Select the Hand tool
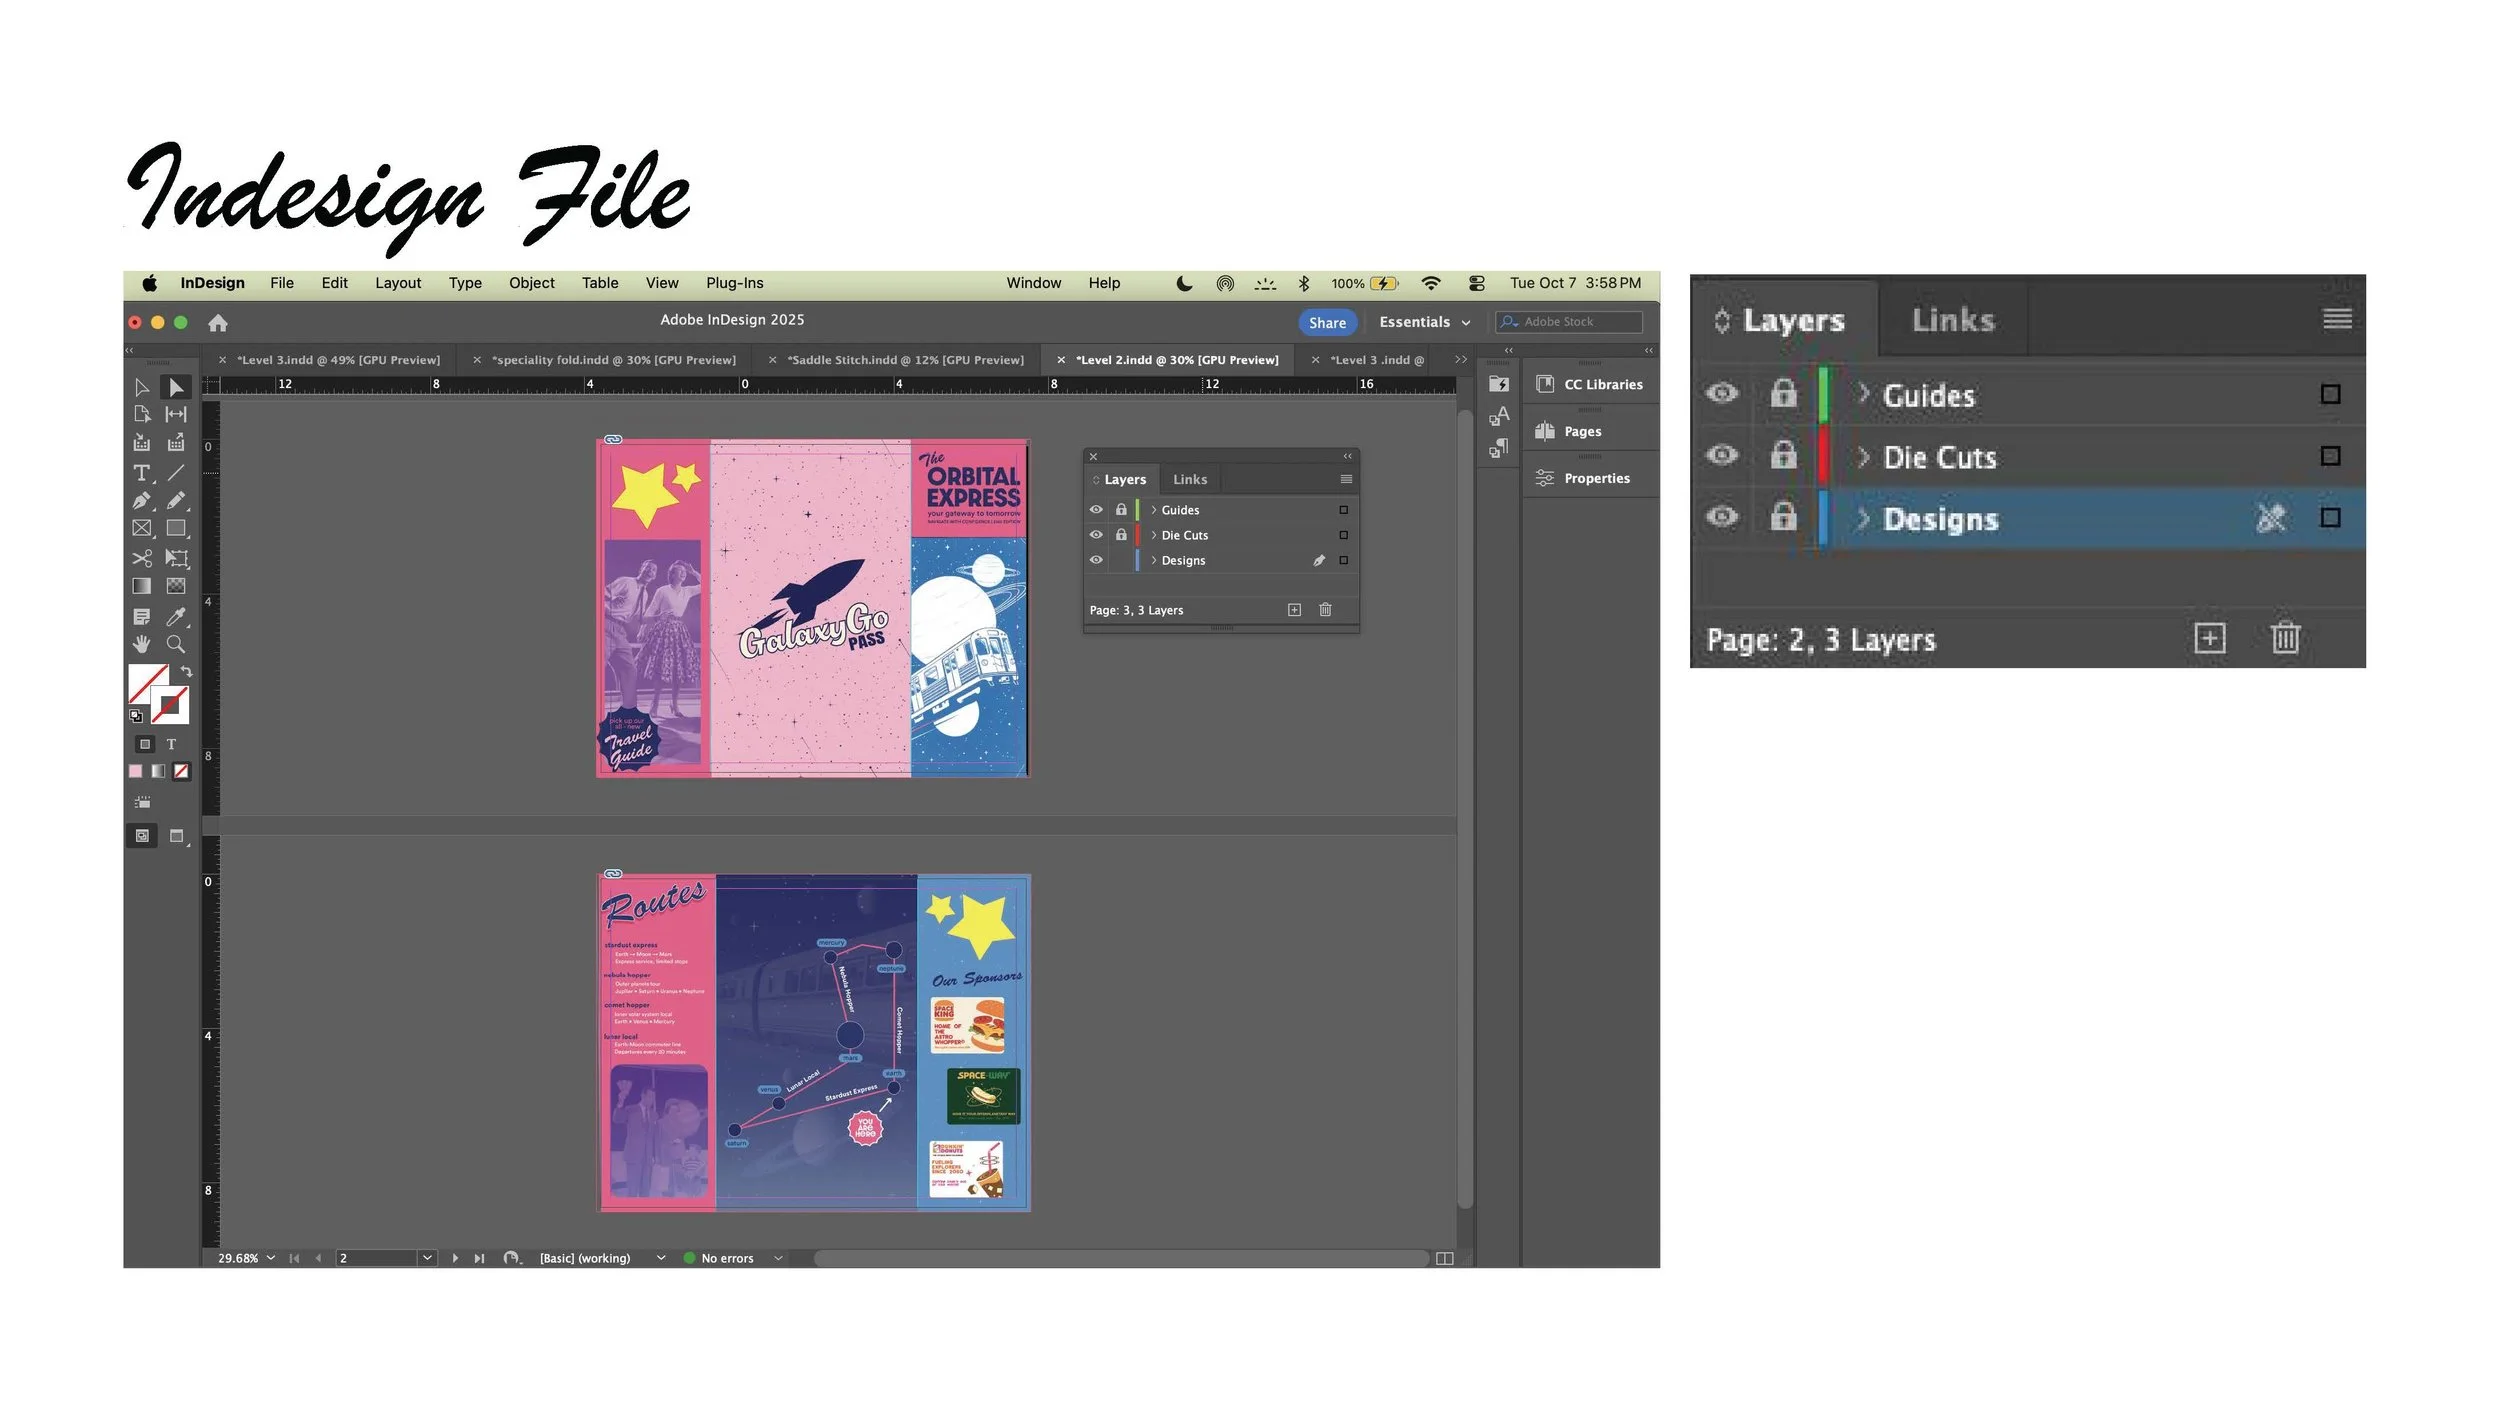2500x1406 pixels. pyautogui.click(x=141, y=644)
